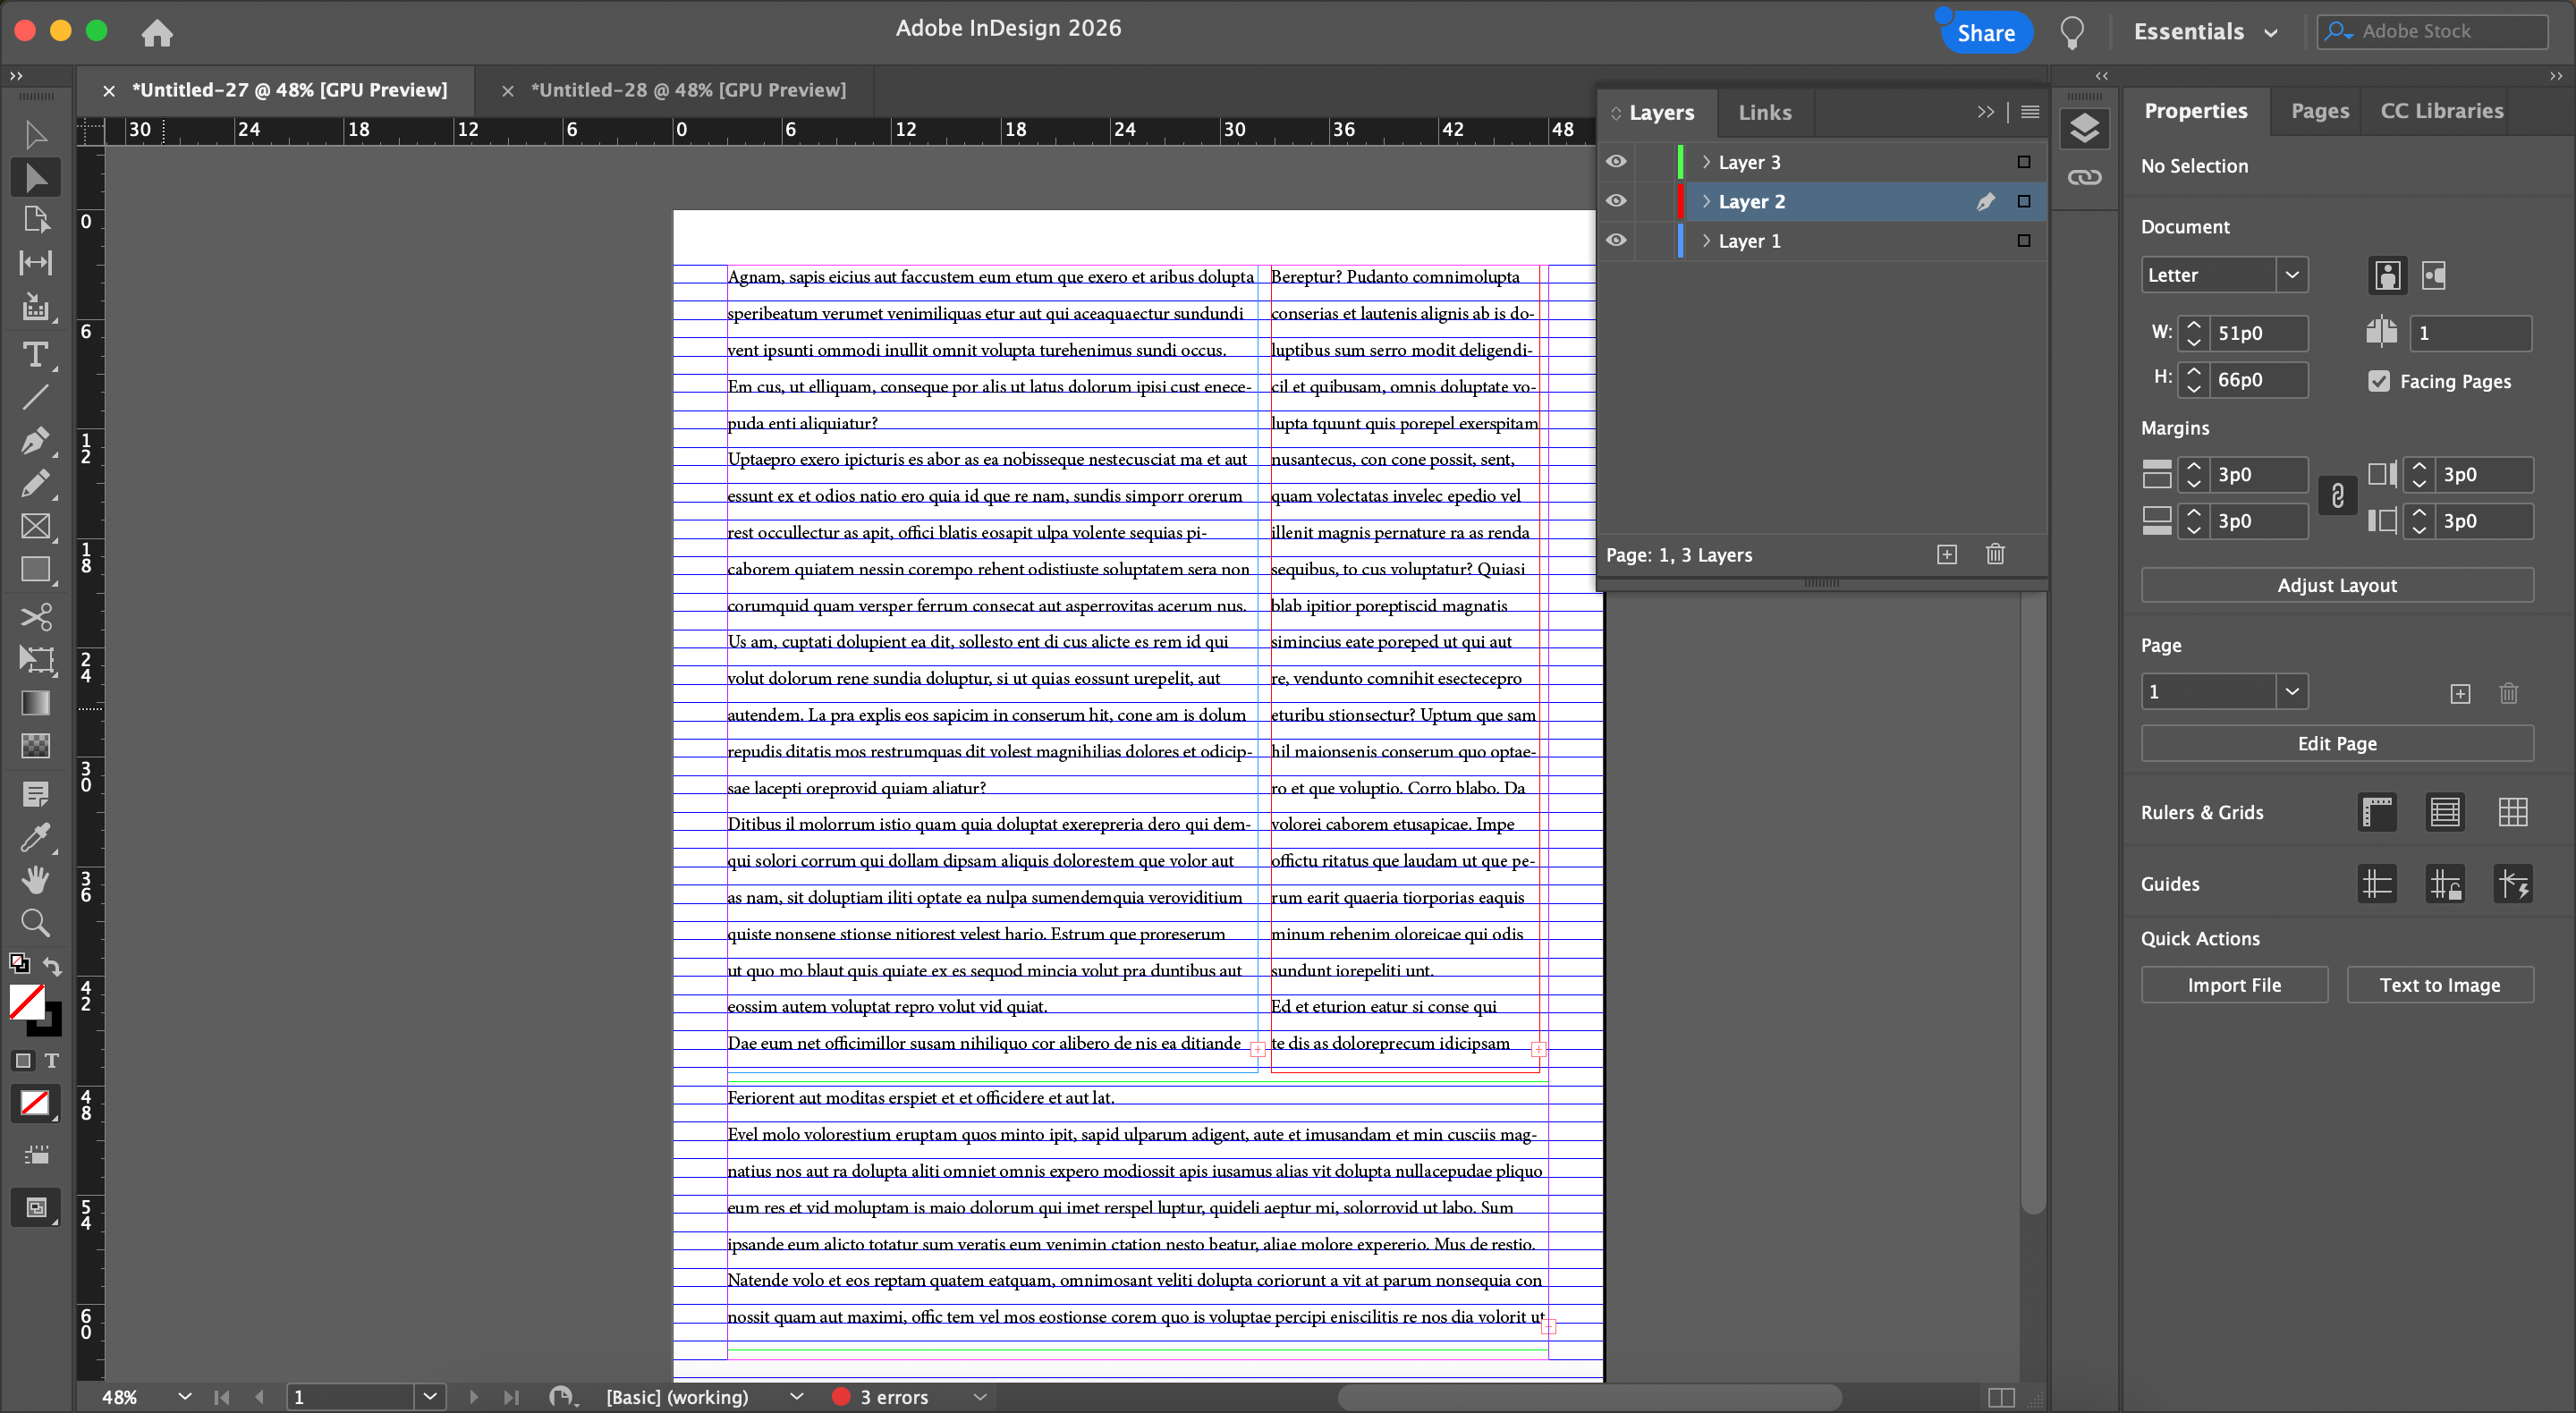Select the Rectangle Frame tool
Screen dimensions: 2576x1413
tap(35, 526)
